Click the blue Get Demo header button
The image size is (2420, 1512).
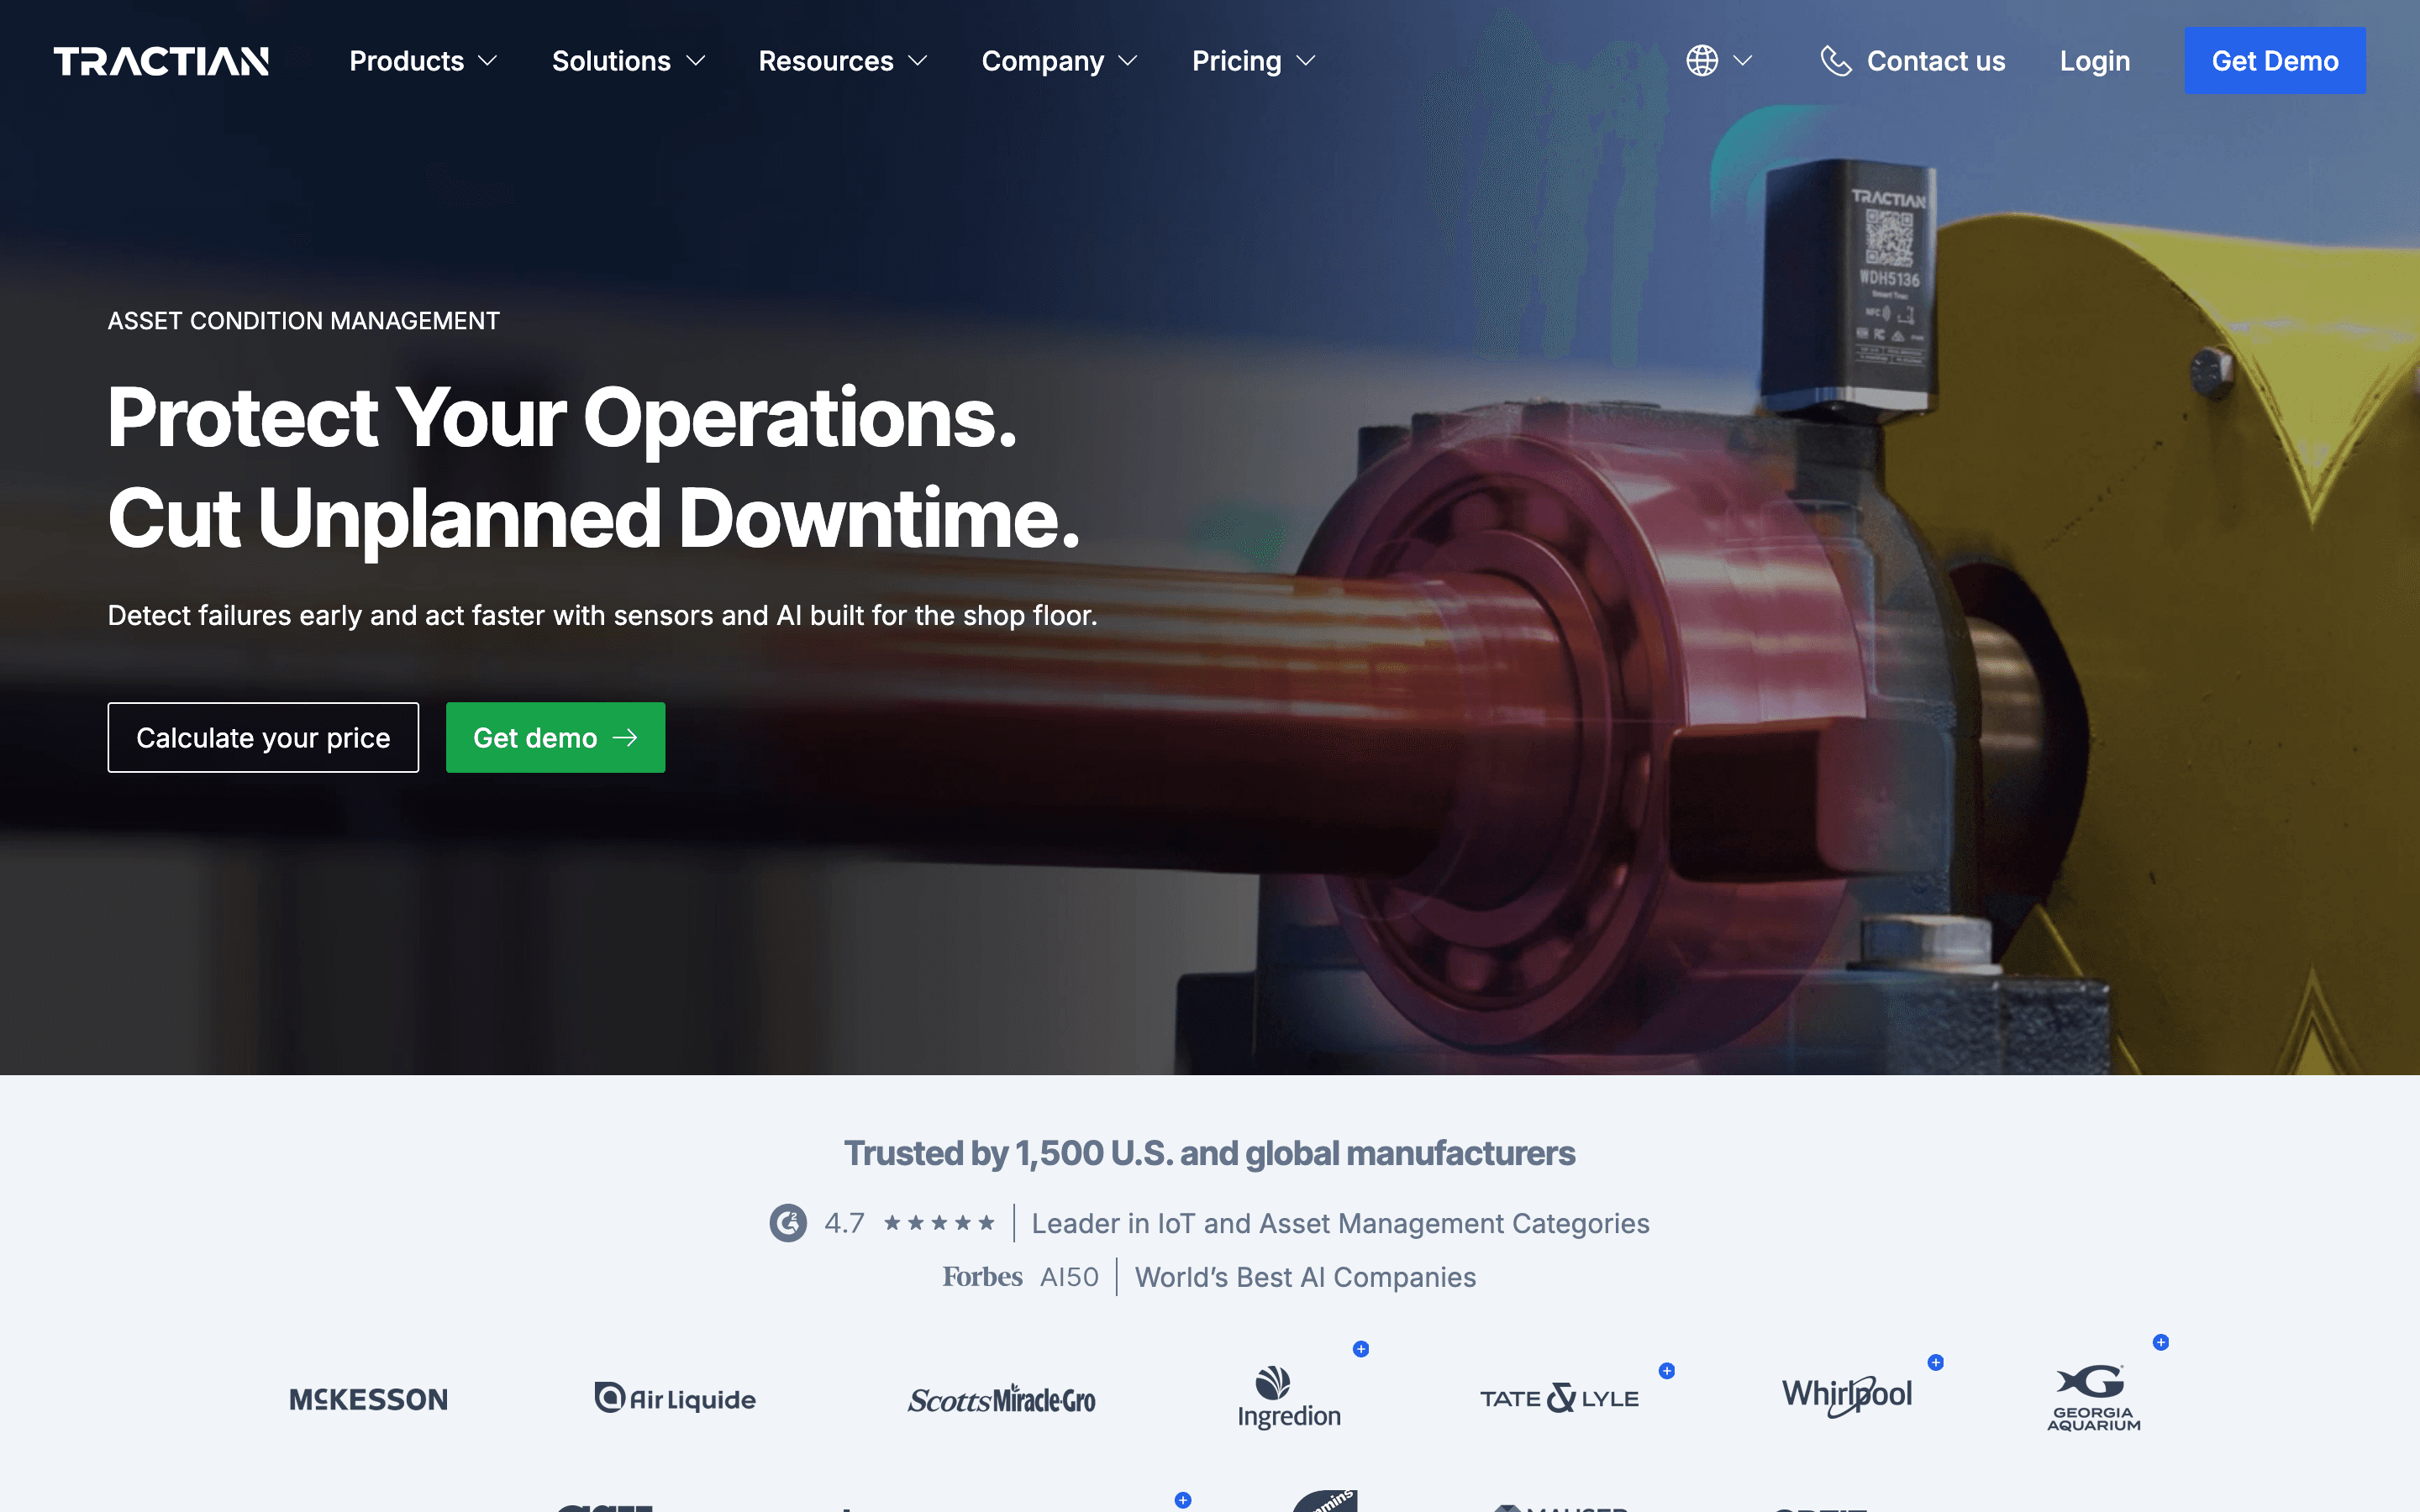pyautogui.click(x=2274, y=61)
